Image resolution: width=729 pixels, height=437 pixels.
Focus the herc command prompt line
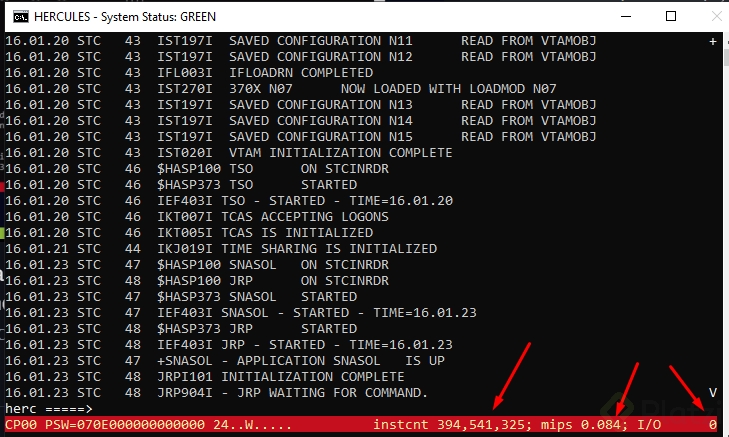[x=200, y=409]
